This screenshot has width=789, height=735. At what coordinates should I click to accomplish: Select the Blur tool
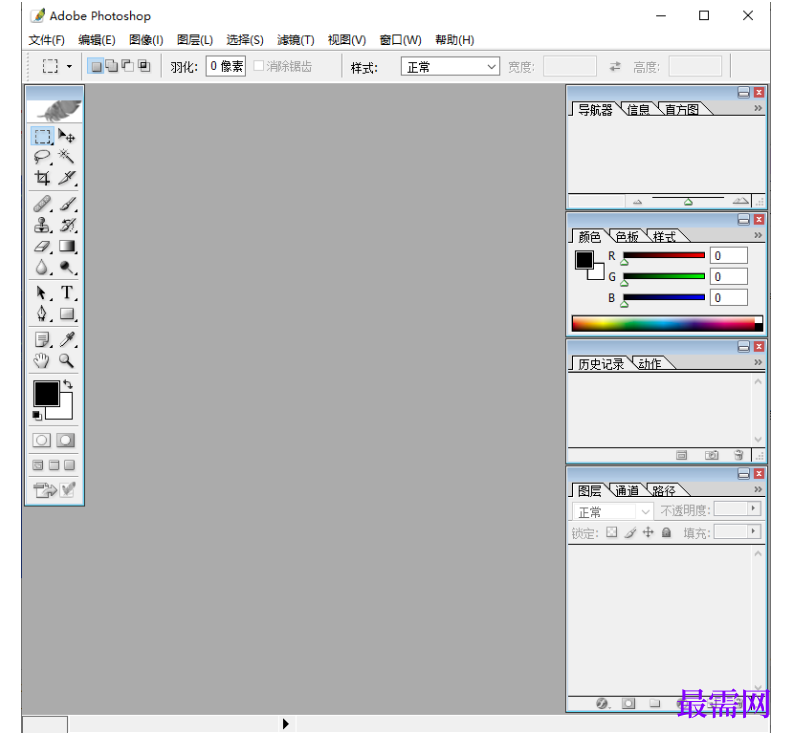pyautogui.click(x=42, y=267)
